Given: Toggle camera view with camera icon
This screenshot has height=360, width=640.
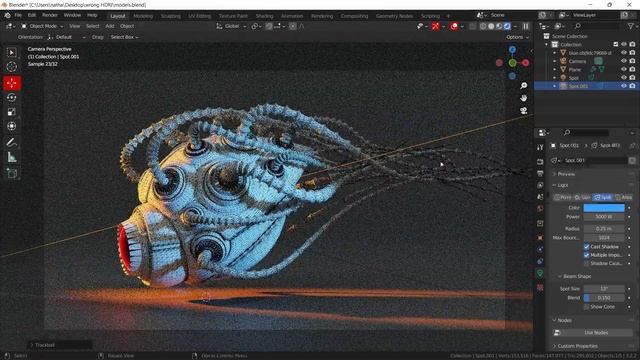Looking at the screenshot, I should point(524,111).
